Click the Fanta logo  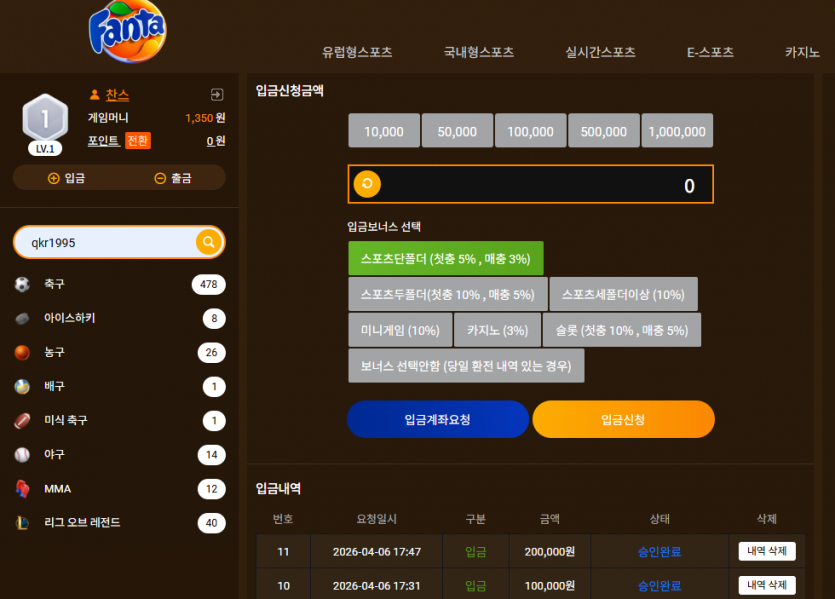(x=127, y=31)
